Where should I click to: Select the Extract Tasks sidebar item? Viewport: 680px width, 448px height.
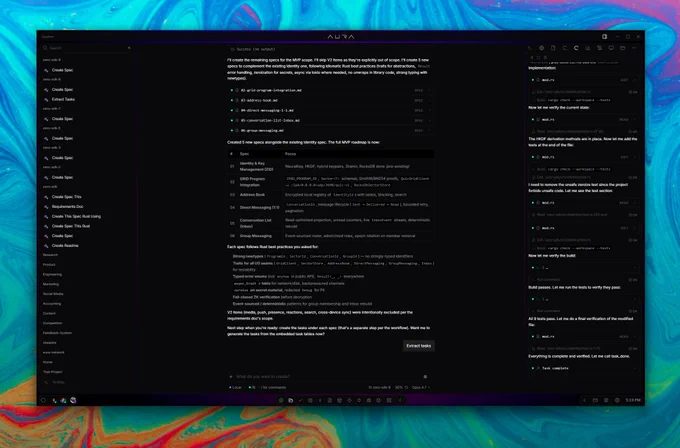63,99
